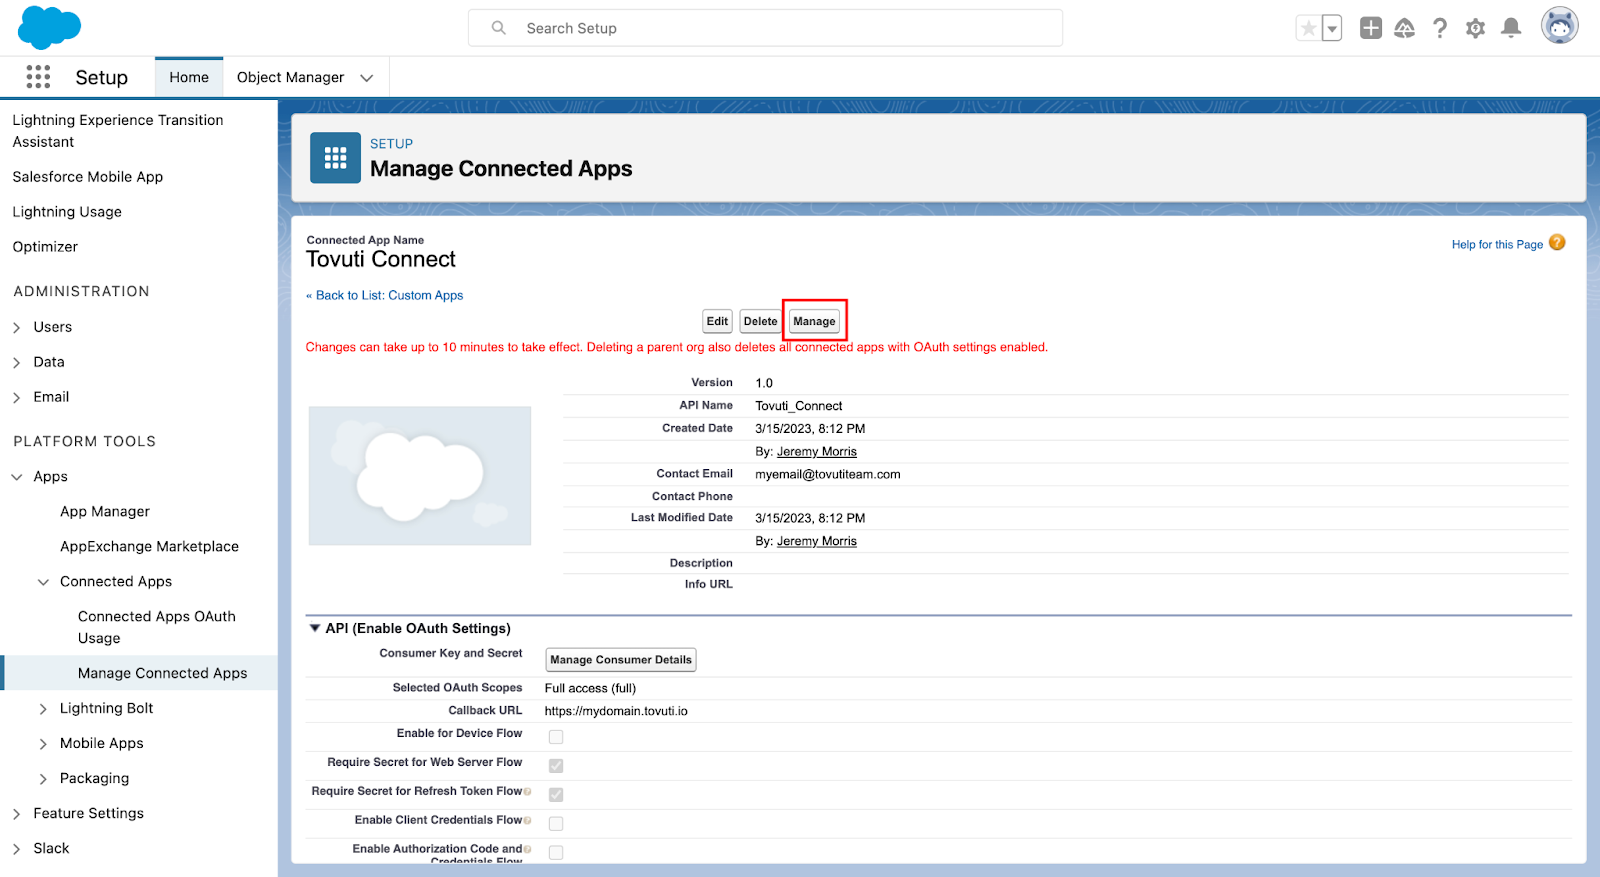This screenshot has width=1600, height=877.
Task: Expand the Users section
Action: 16,327
